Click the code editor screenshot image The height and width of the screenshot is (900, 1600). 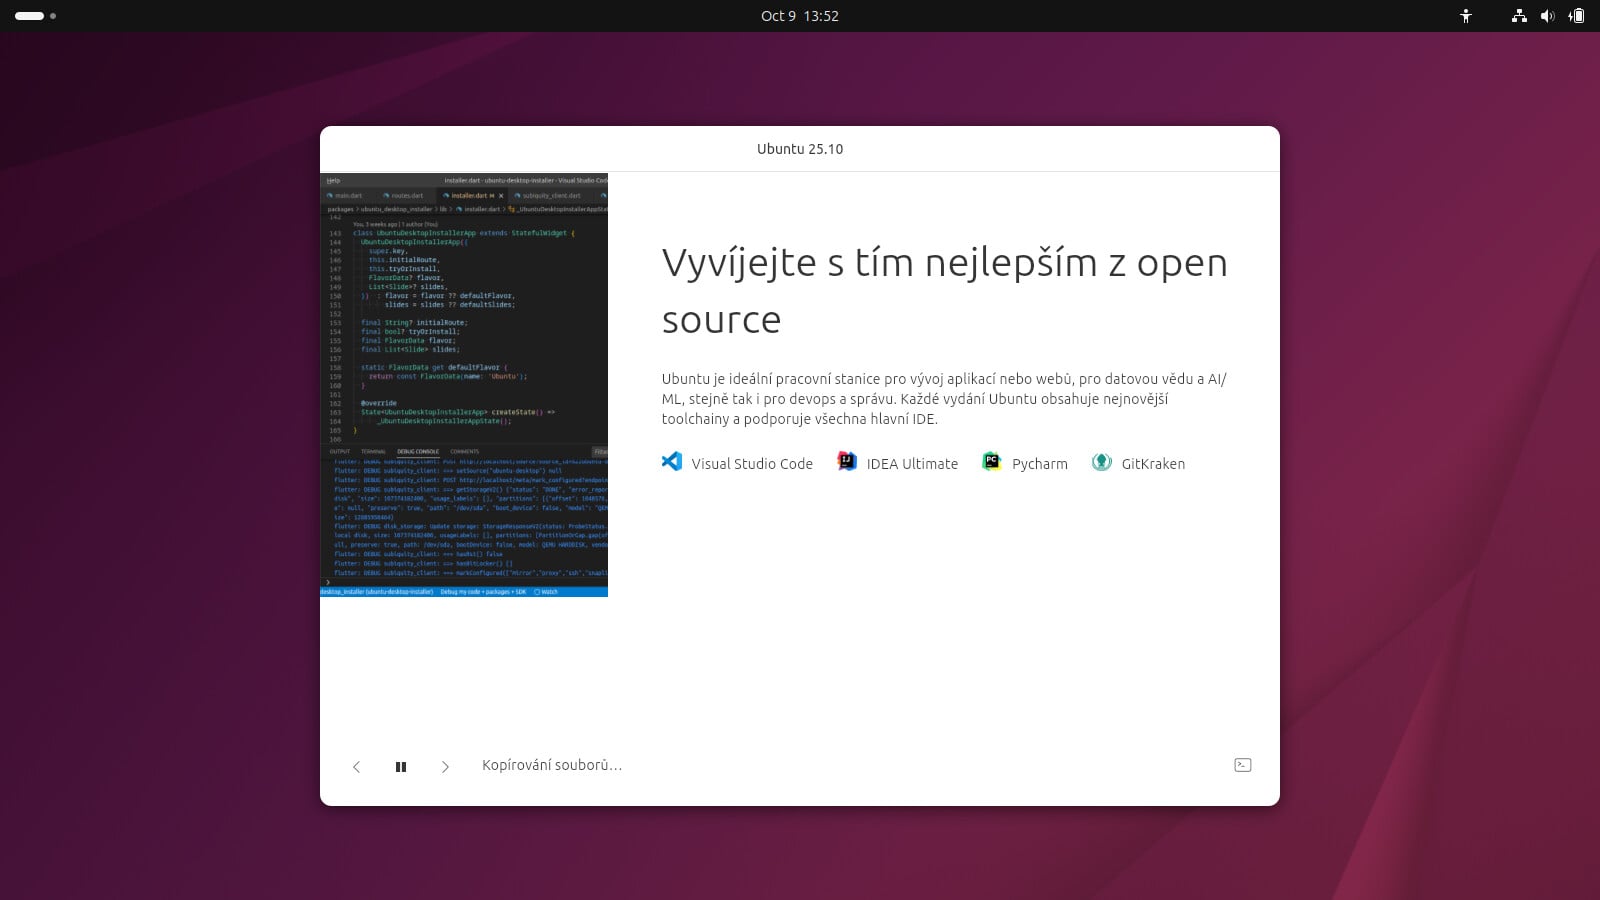[464, 385]
